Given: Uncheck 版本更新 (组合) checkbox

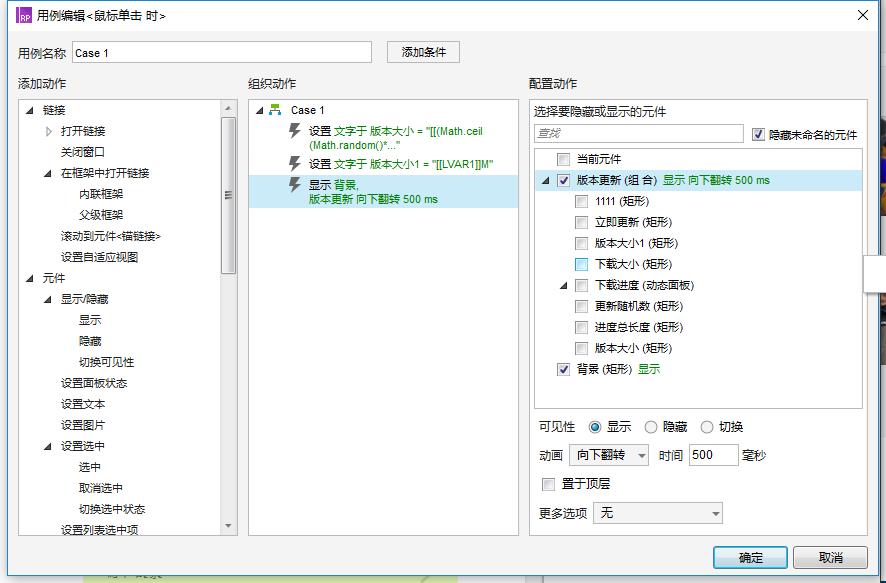Looking at the screenshot, I should [x=563, y=180].
